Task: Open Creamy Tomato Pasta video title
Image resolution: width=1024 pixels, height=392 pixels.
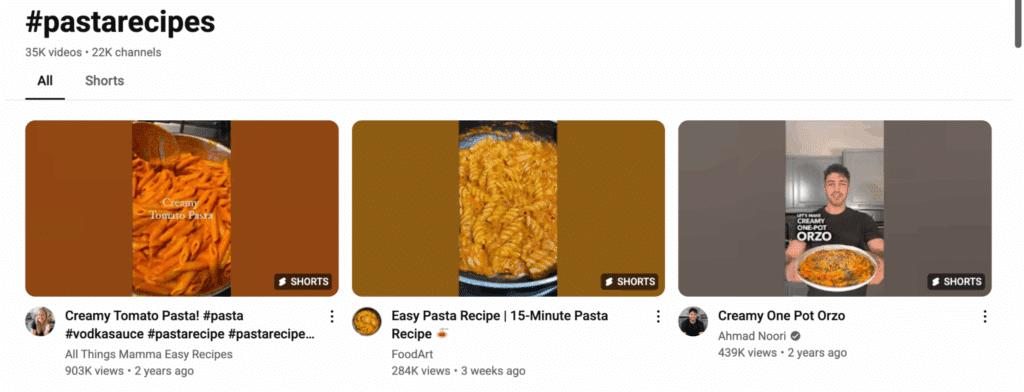Action: pos(190,325)
